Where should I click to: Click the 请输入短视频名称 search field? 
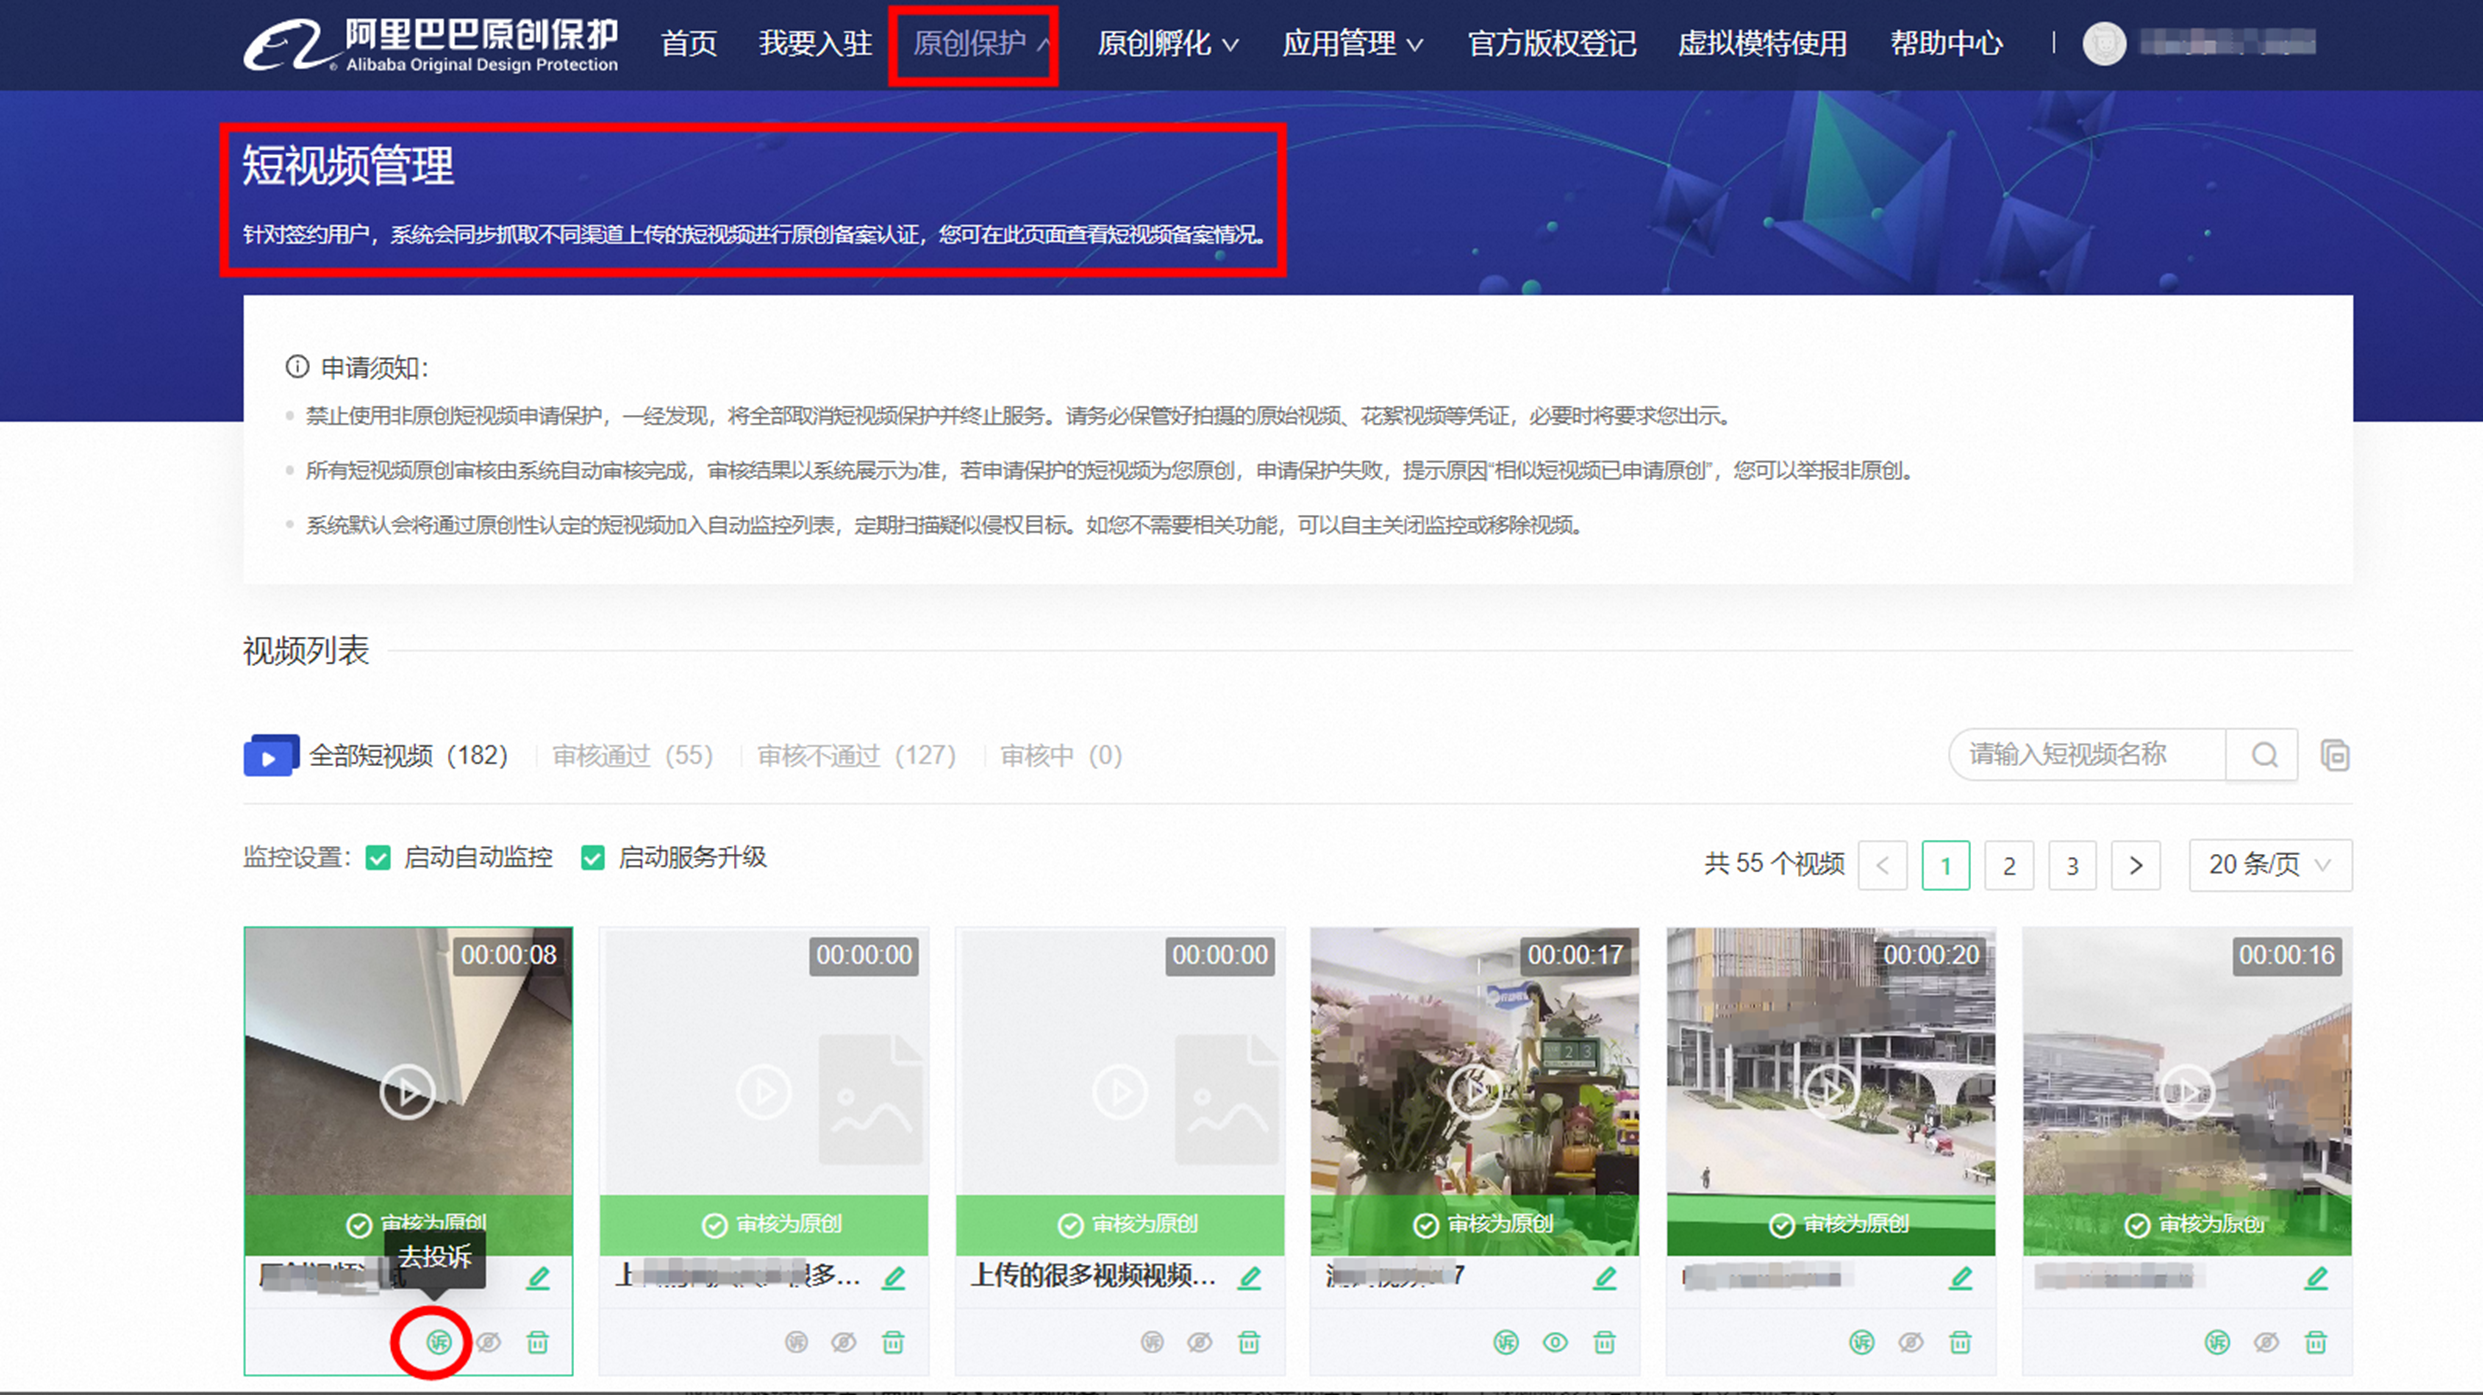click(x=2088, y=755)
